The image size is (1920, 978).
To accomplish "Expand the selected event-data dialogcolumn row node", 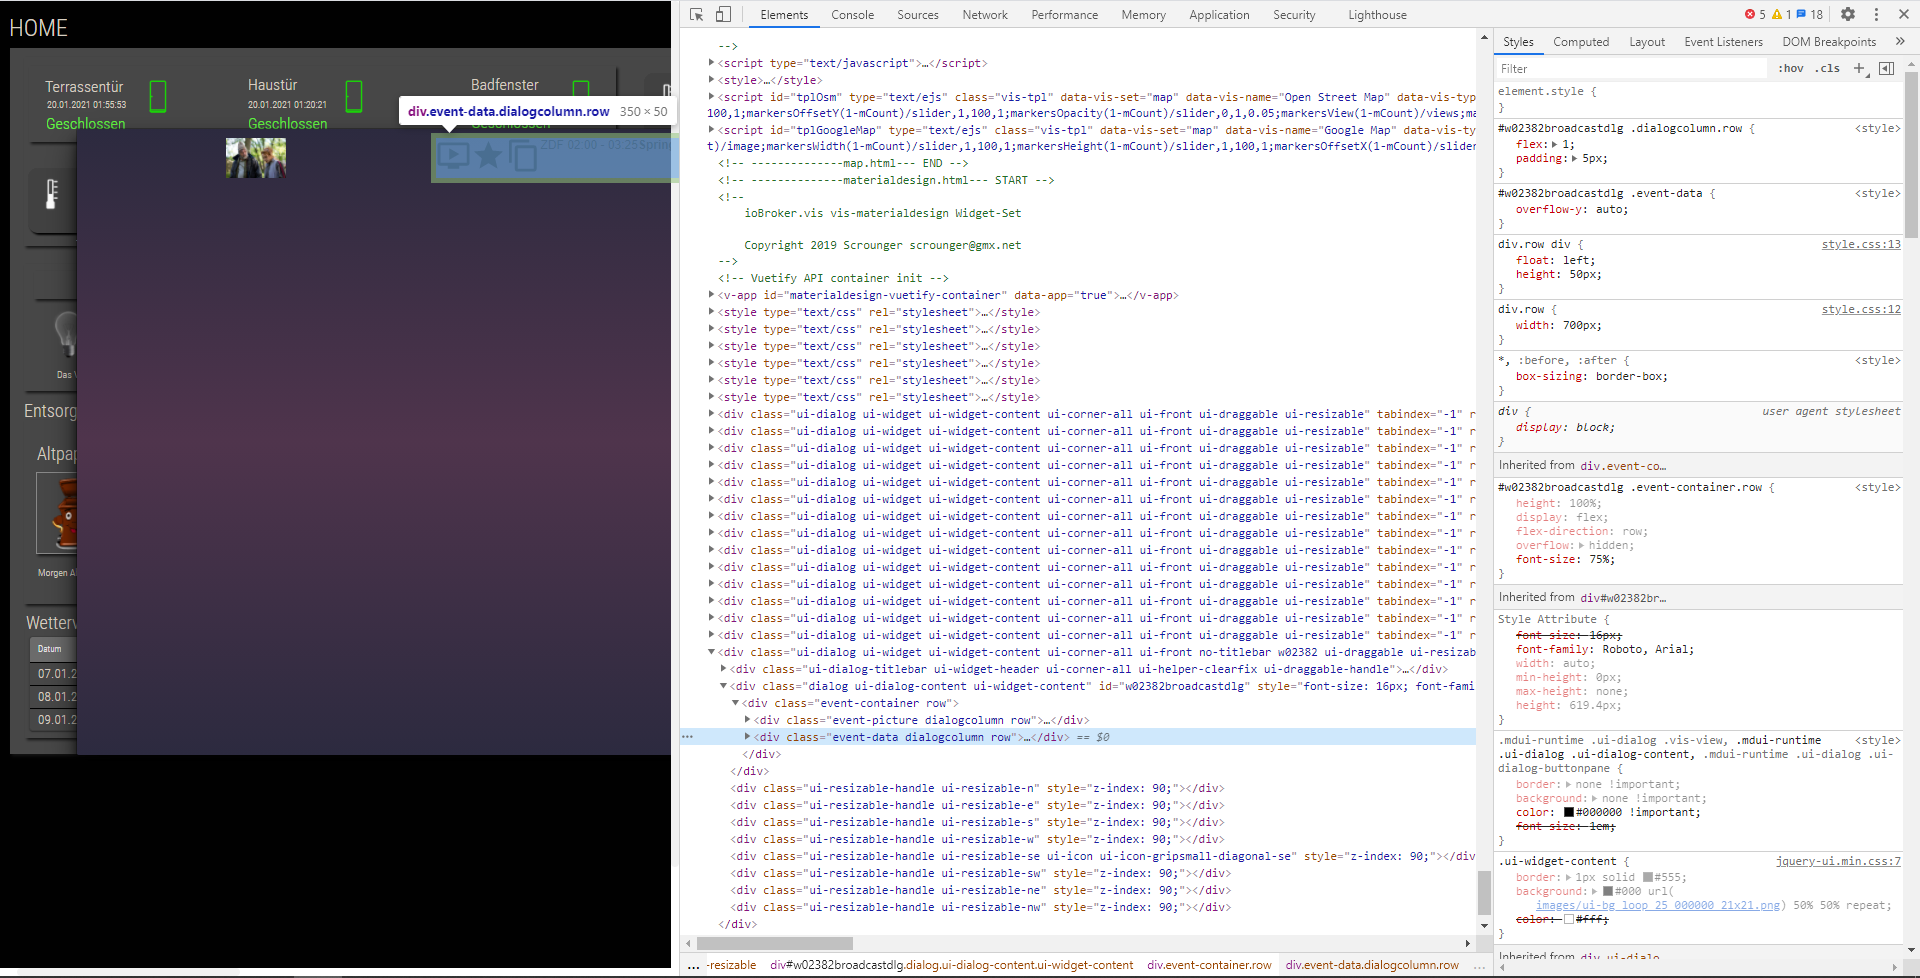I will [x=747, y=737].
